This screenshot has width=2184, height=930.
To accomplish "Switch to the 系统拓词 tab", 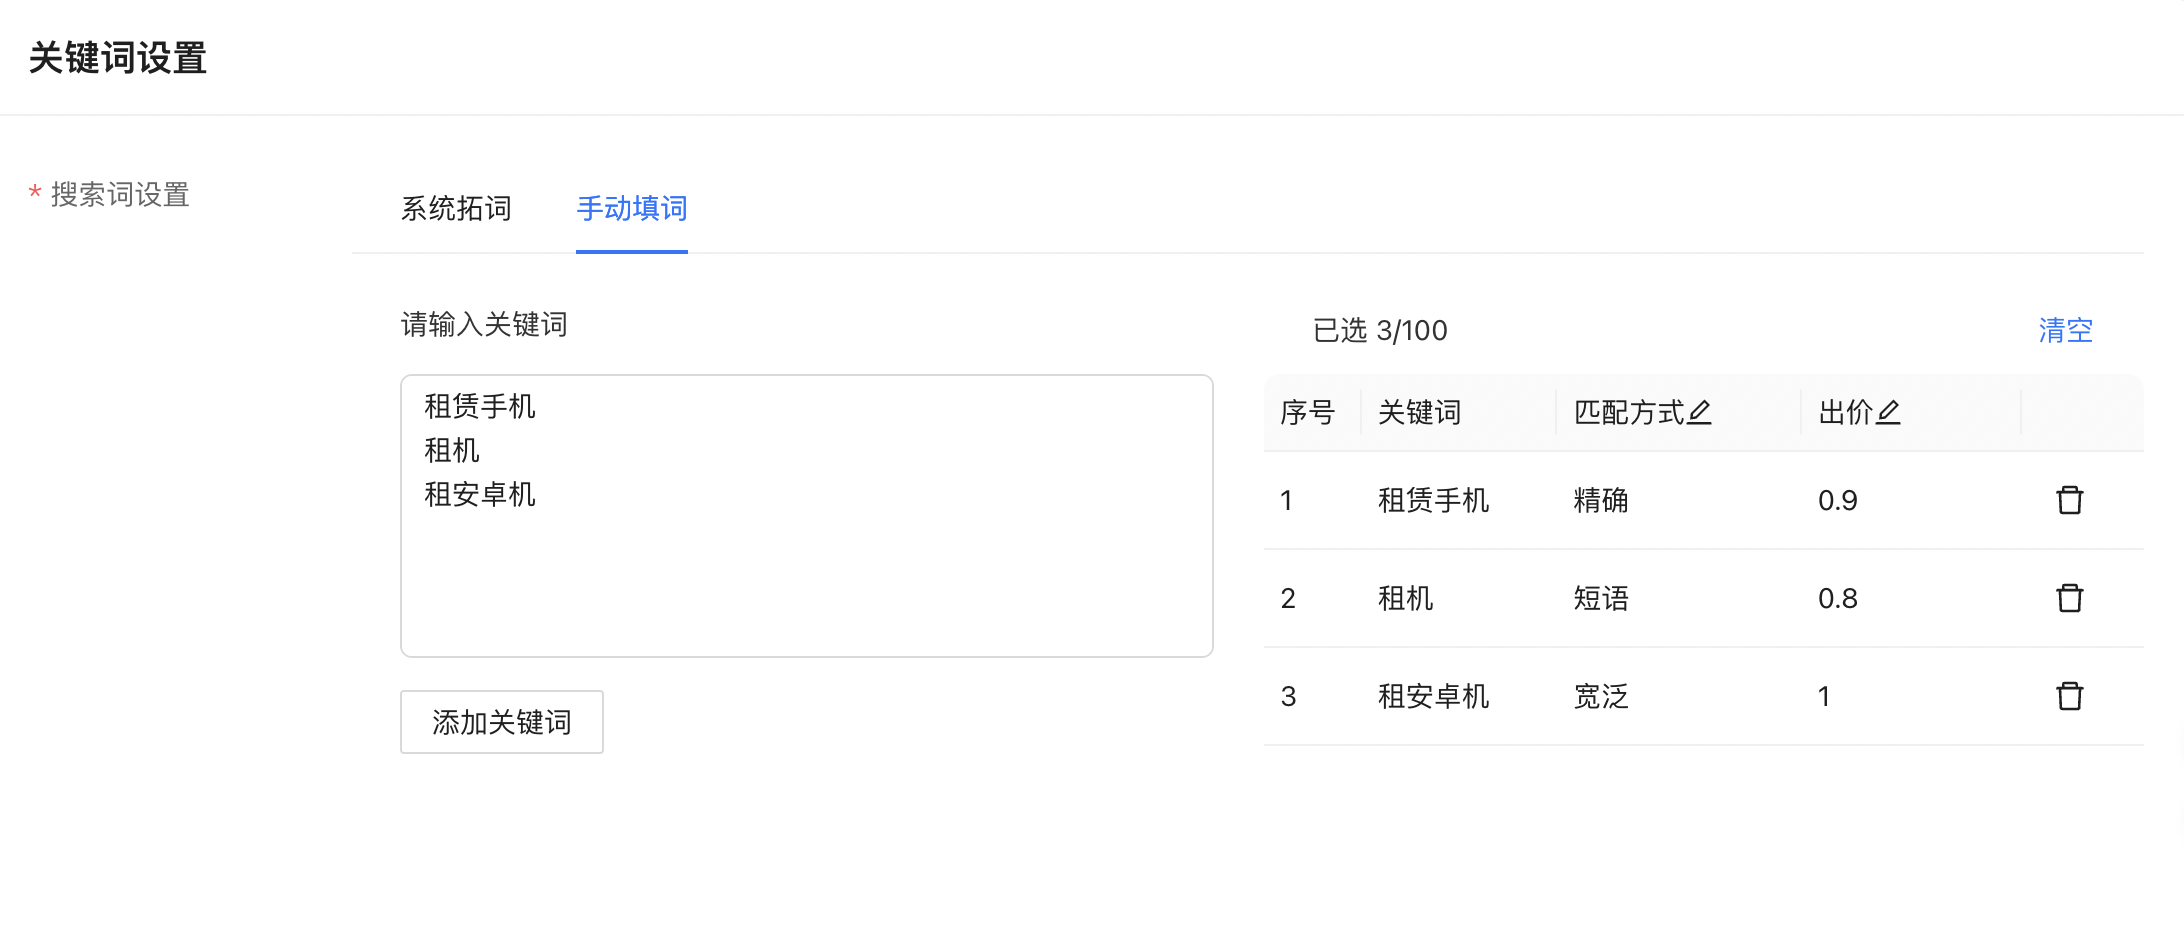I will pos(456,208).
